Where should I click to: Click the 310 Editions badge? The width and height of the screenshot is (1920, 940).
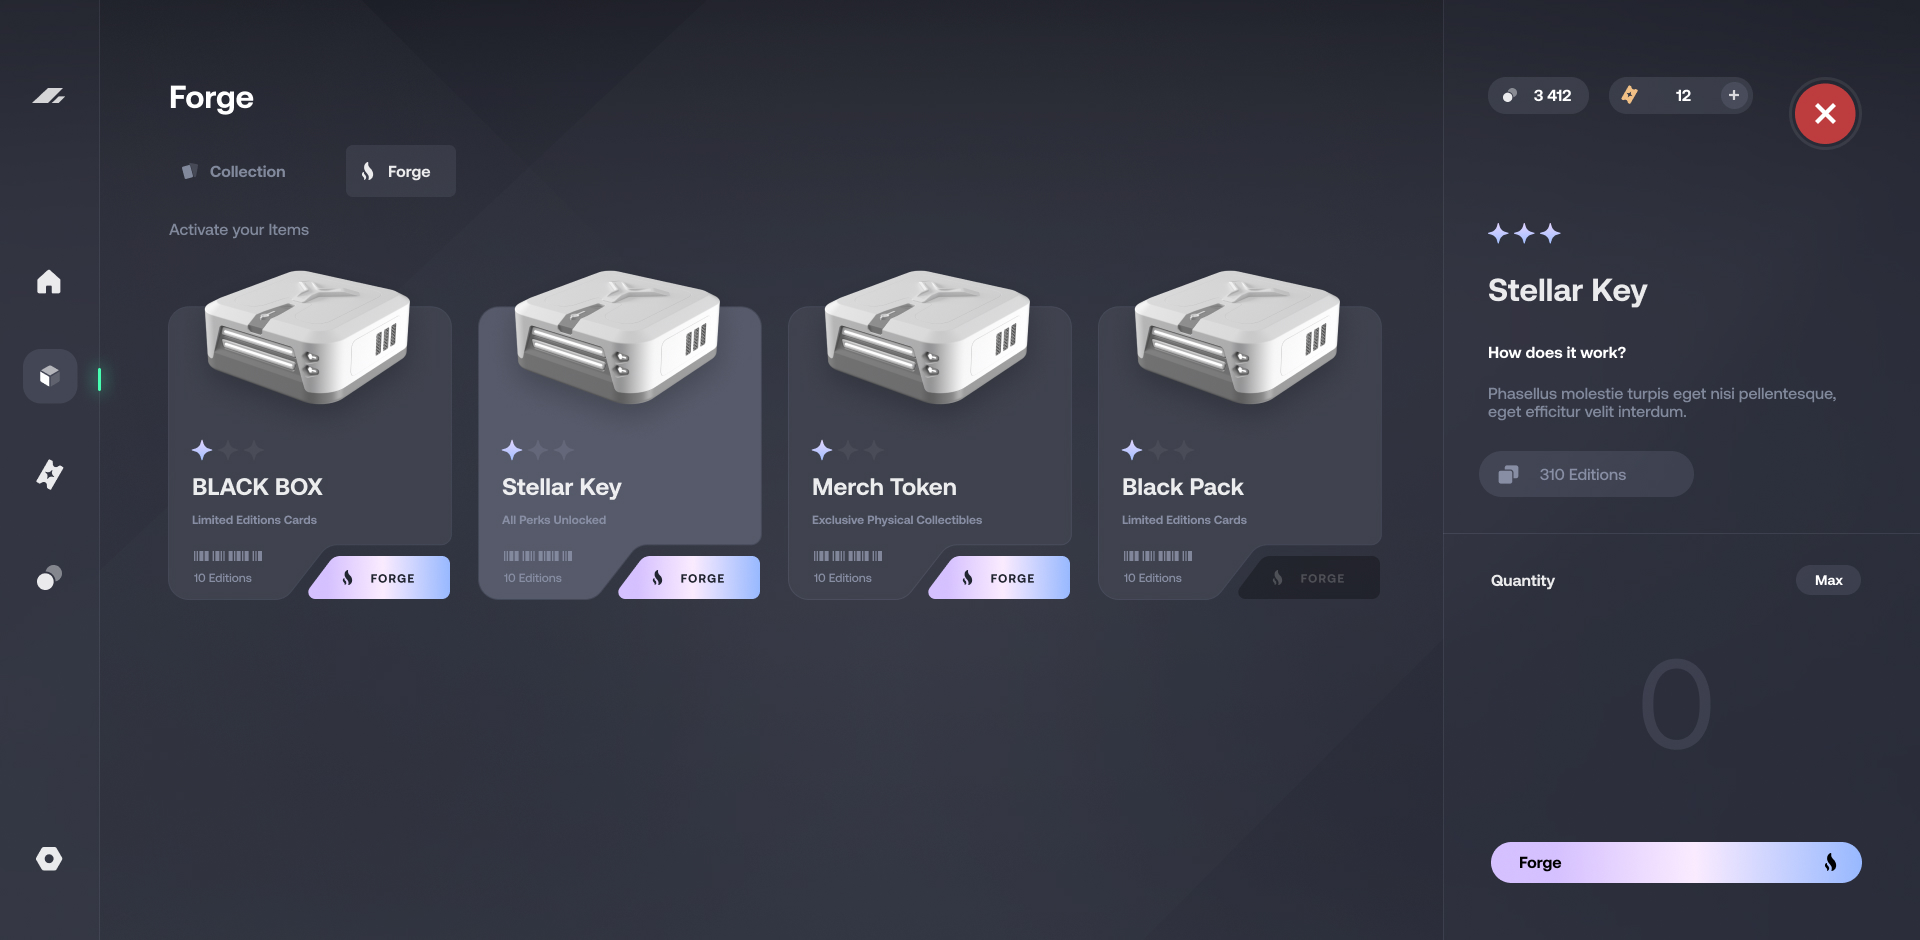click(1586, 474)
